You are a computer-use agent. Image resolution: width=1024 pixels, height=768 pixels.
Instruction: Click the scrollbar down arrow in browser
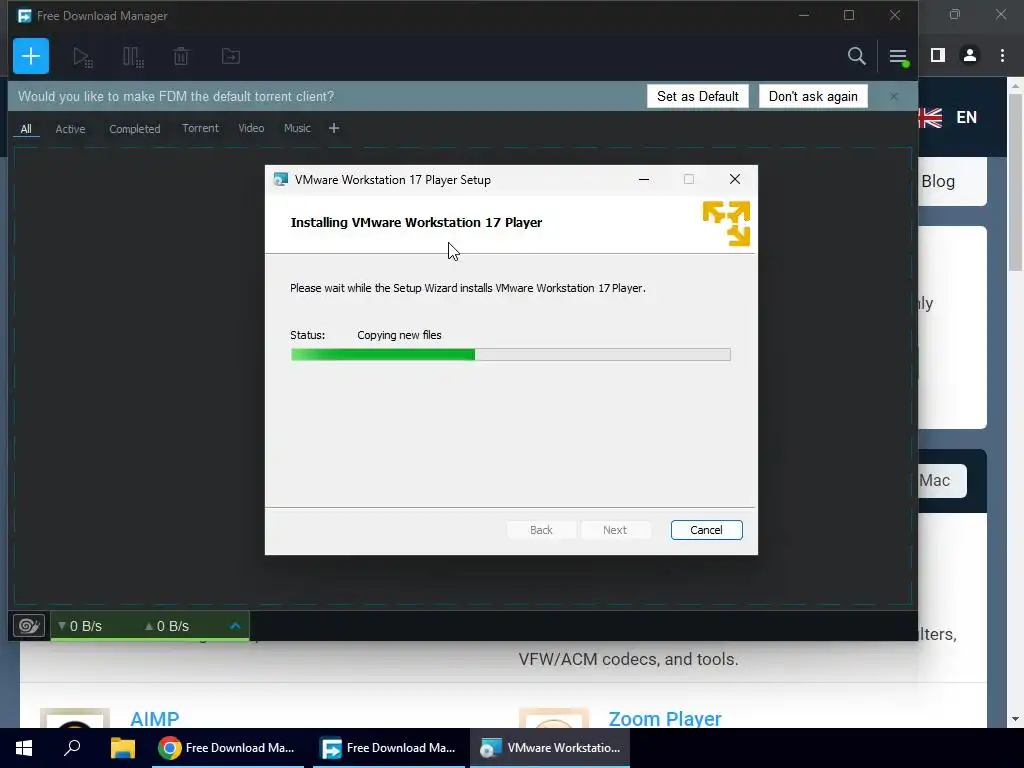[x=1015, y=719]
